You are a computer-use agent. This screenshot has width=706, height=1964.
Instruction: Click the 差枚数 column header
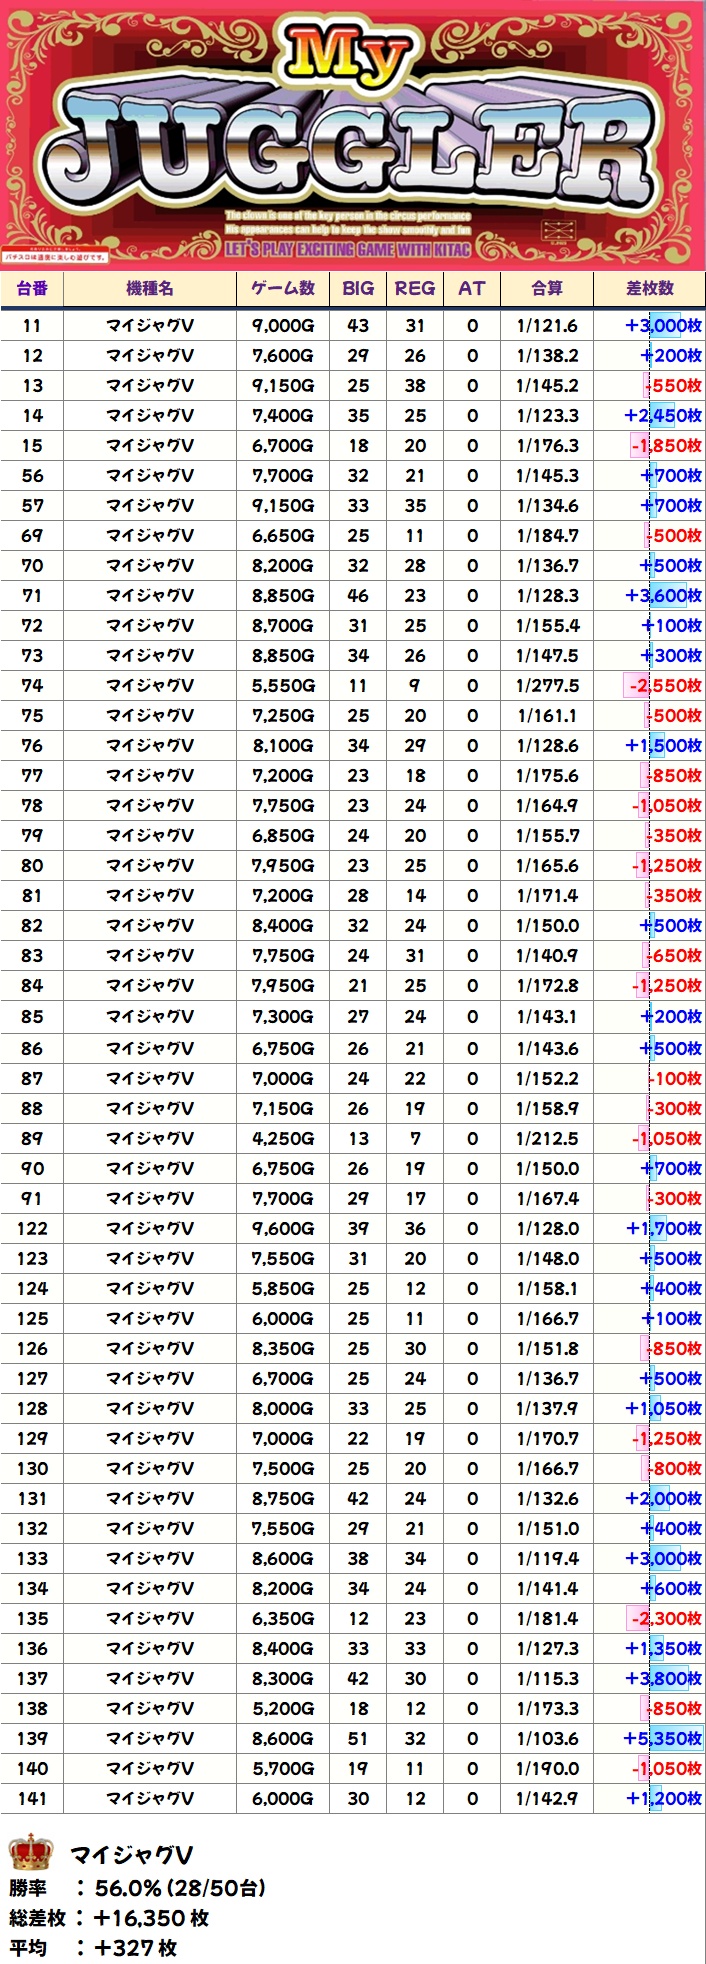(x=649, y=288)
